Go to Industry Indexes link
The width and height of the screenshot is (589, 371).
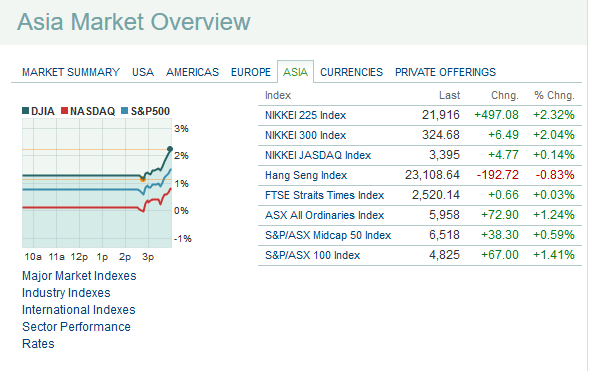[66, 293]
